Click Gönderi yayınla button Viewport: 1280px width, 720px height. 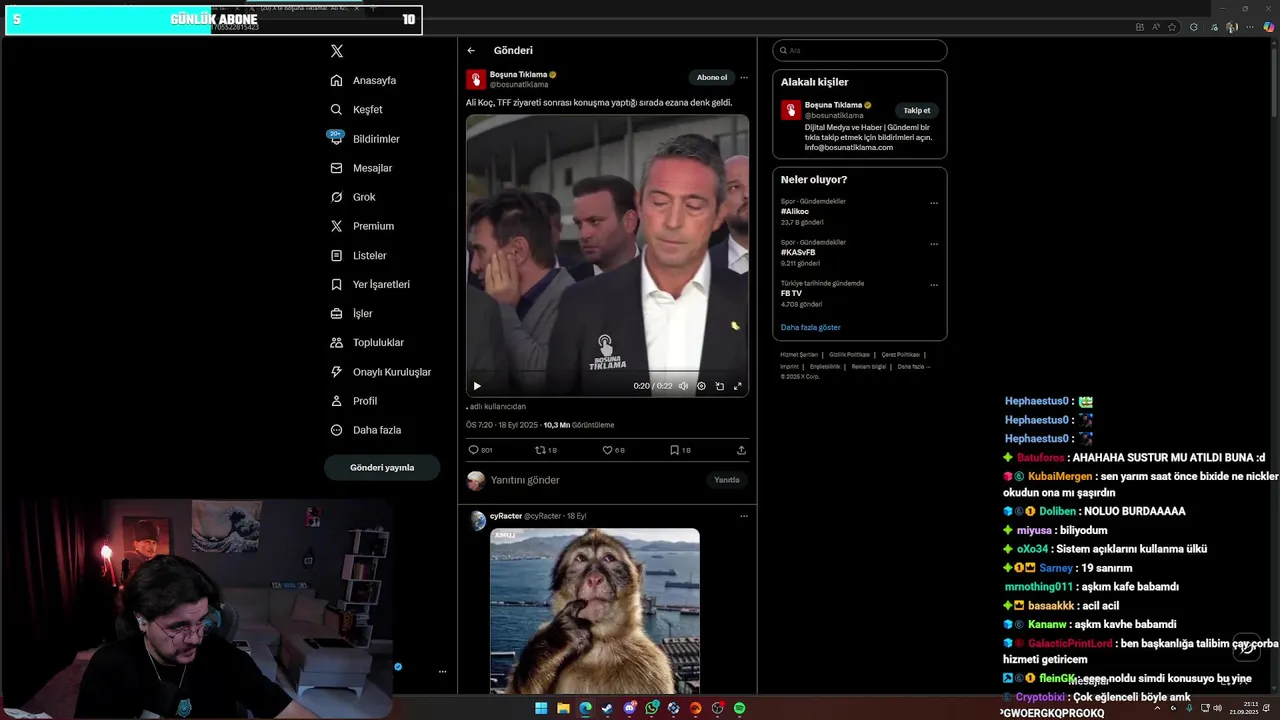[x=382, y=467]
